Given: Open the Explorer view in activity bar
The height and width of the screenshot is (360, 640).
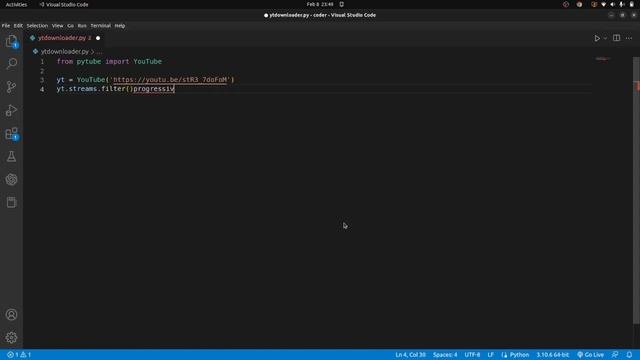Looking at the screenshot, I should pyautogui.click(x=11, y=41).
